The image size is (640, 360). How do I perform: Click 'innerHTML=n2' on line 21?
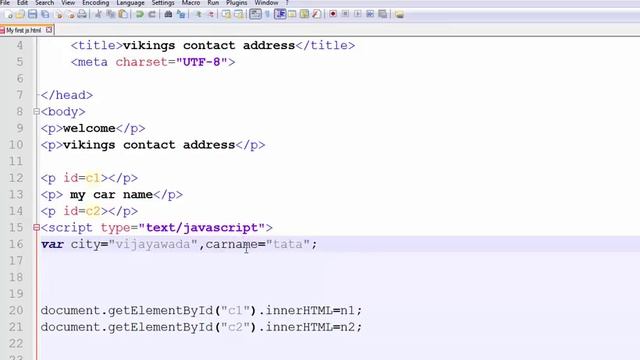[x=310, y=327]
